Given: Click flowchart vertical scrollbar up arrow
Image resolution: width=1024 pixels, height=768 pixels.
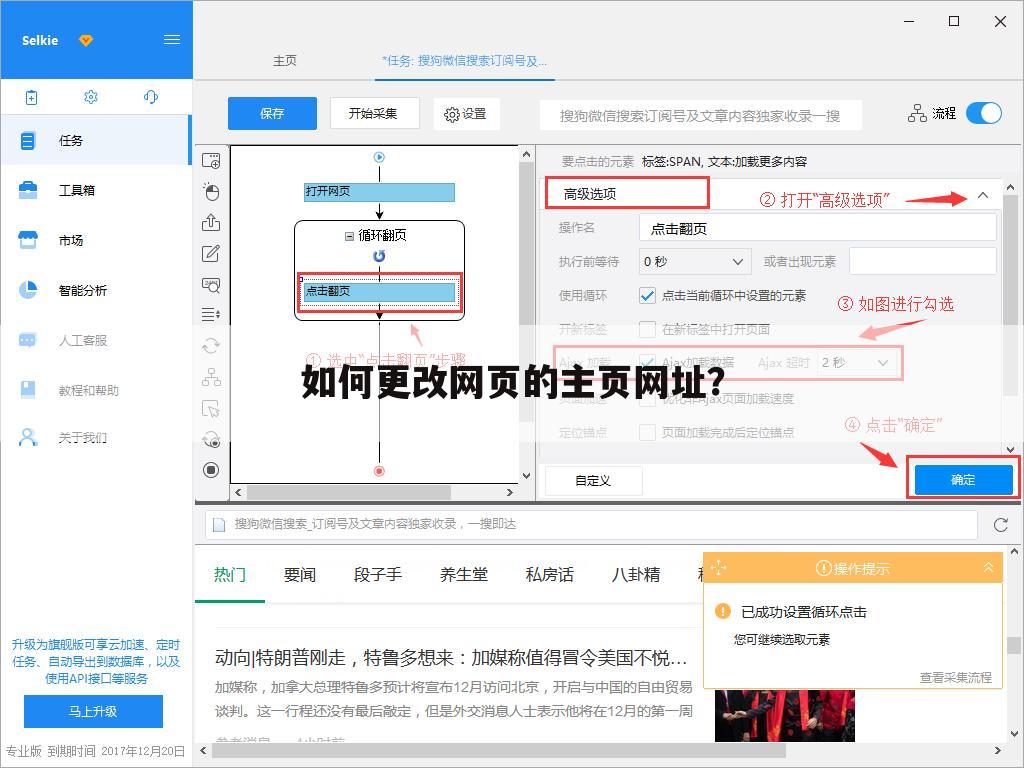Looking at the screenshot, I should click(x=526, y=155).
